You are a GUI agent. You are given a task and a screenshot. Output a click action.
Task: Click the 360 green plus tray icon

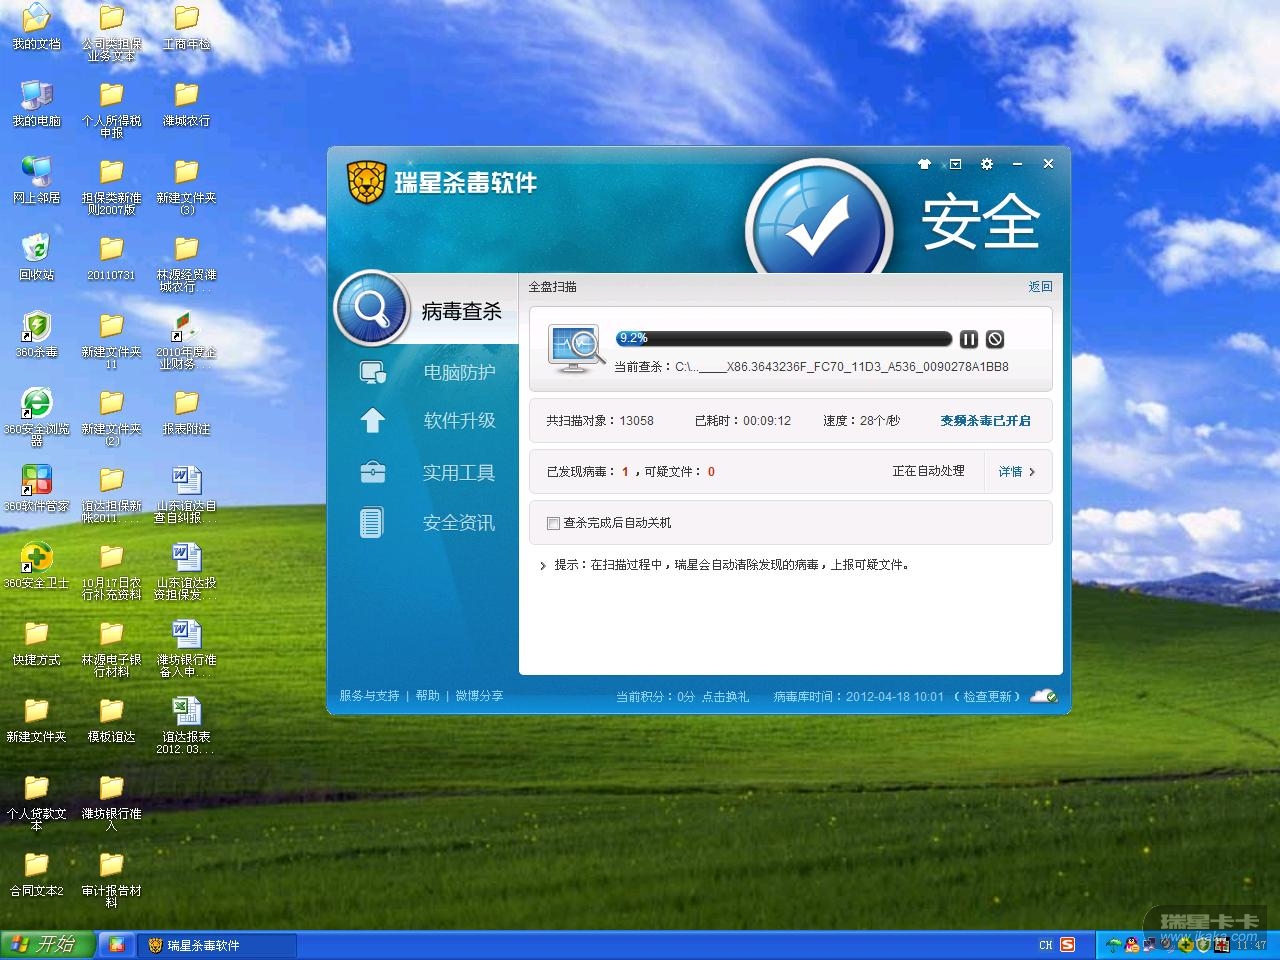tap(1187, 945)
